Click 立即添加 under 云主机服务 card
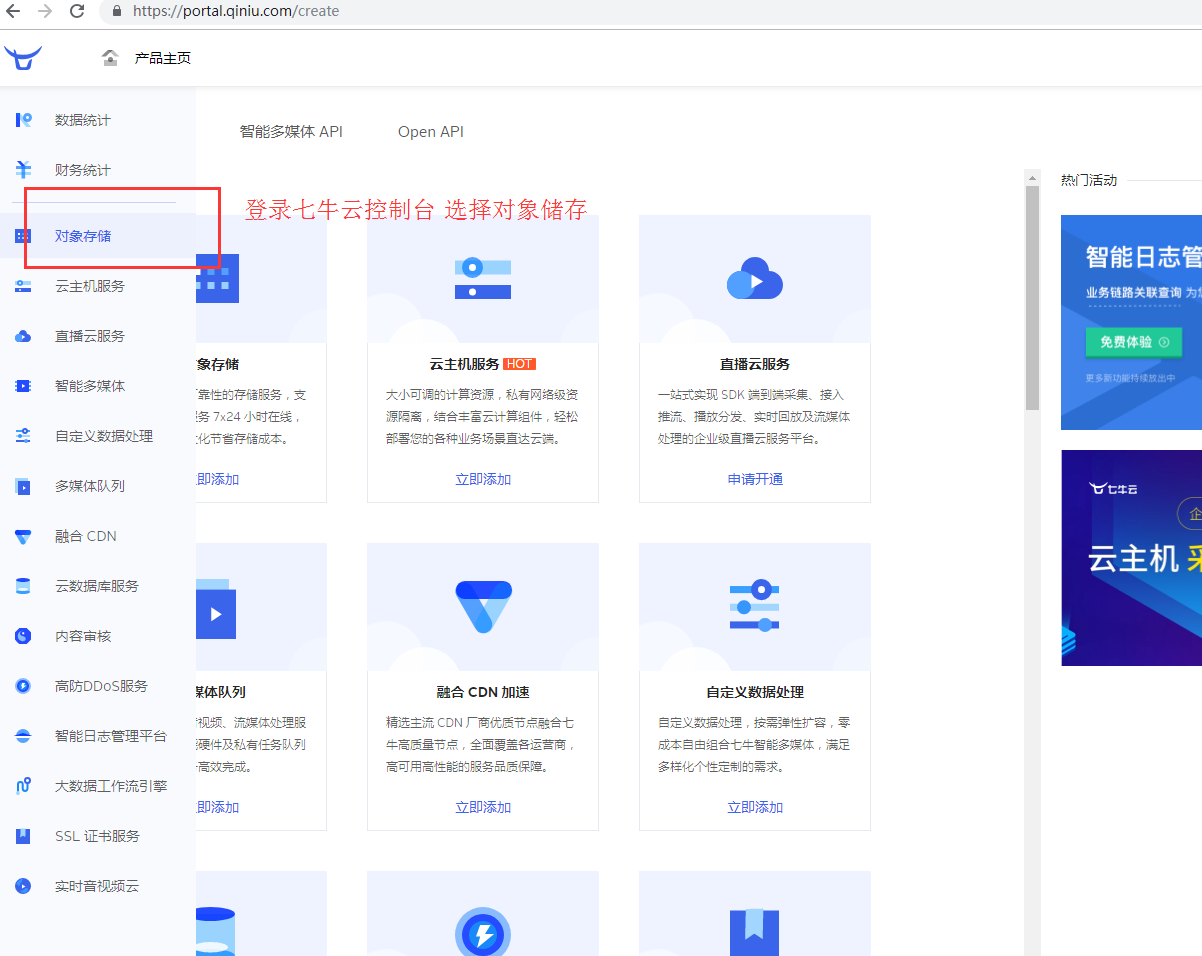This screenshot has height=956, width=1202. 483,479
